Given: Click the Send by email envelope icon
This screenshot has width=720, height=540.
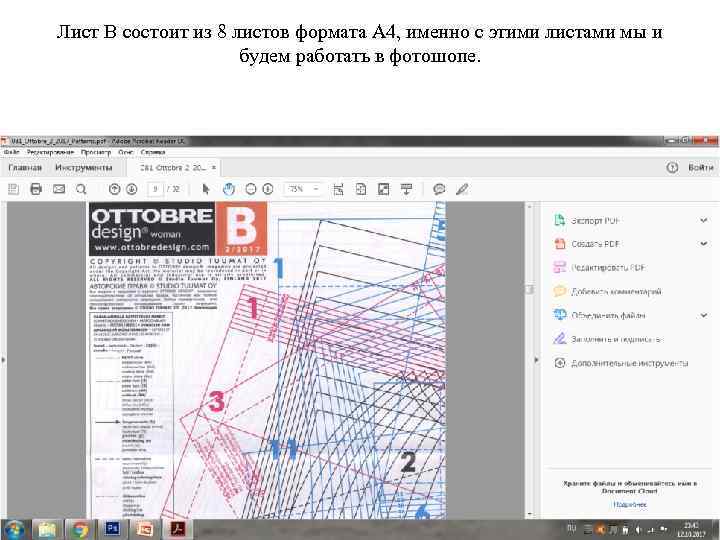Looking at the screenshot, I should 59,189.
